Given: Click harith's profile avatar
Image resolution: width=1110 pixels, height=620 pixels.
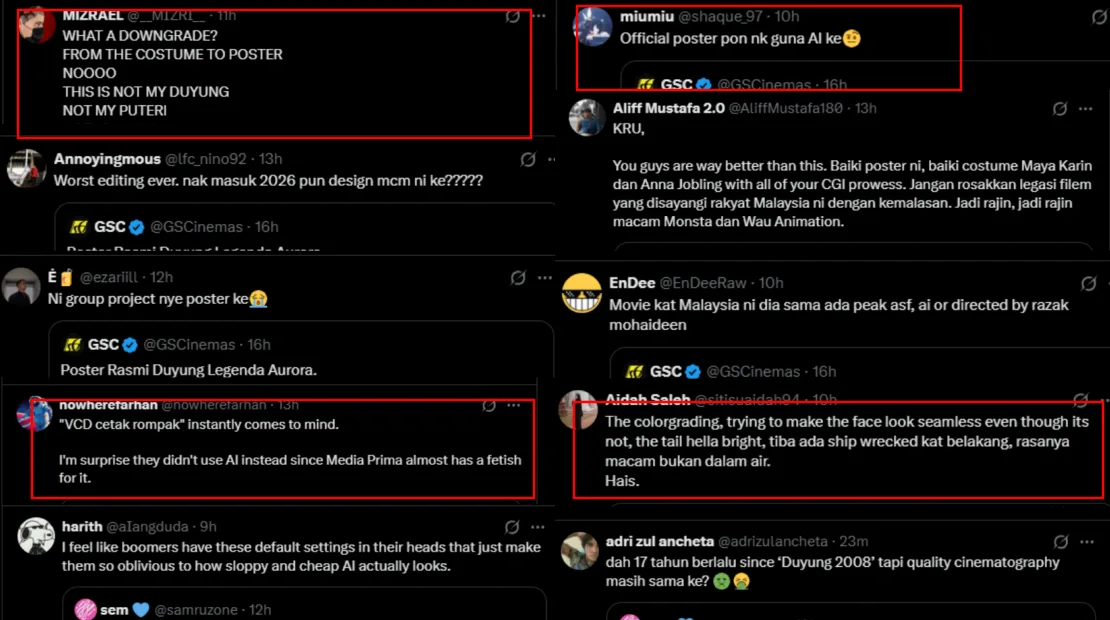Looking at the screenshot, I should pos(36,537).
